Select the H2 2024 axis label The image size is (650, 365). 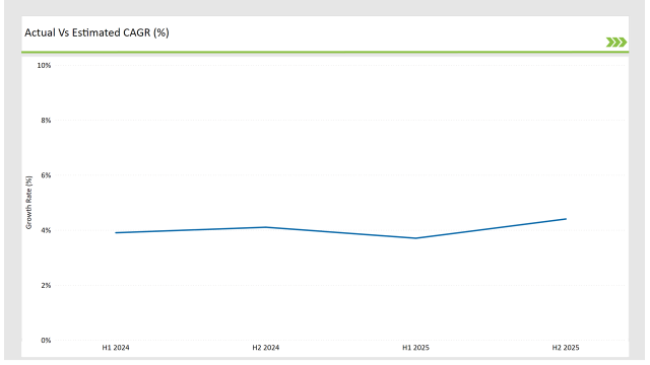coord(266,348)
